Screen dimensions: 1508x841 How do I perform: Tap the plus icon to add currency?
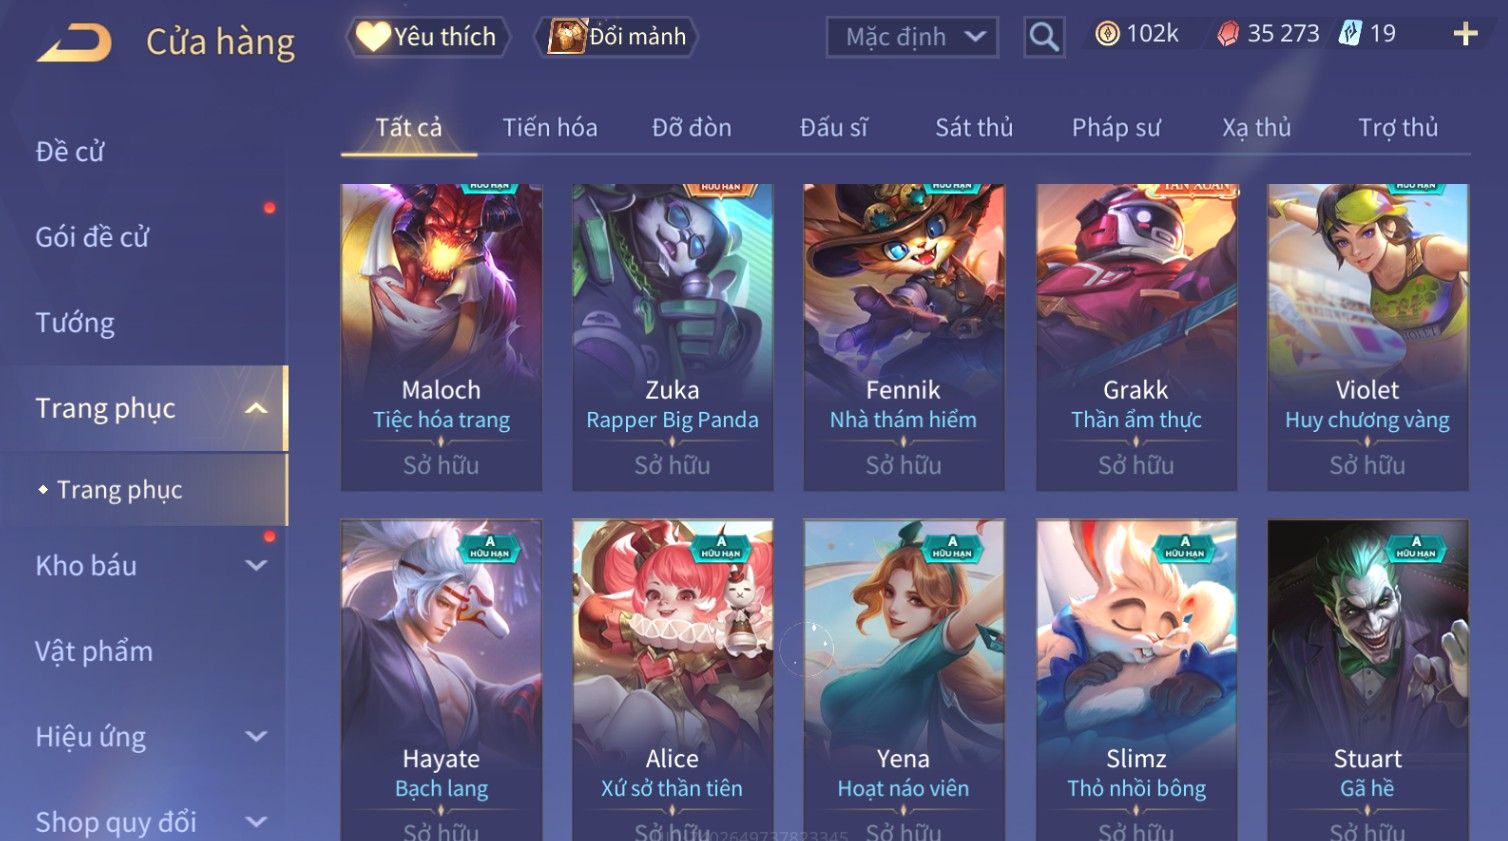[x=1465, y=34]
